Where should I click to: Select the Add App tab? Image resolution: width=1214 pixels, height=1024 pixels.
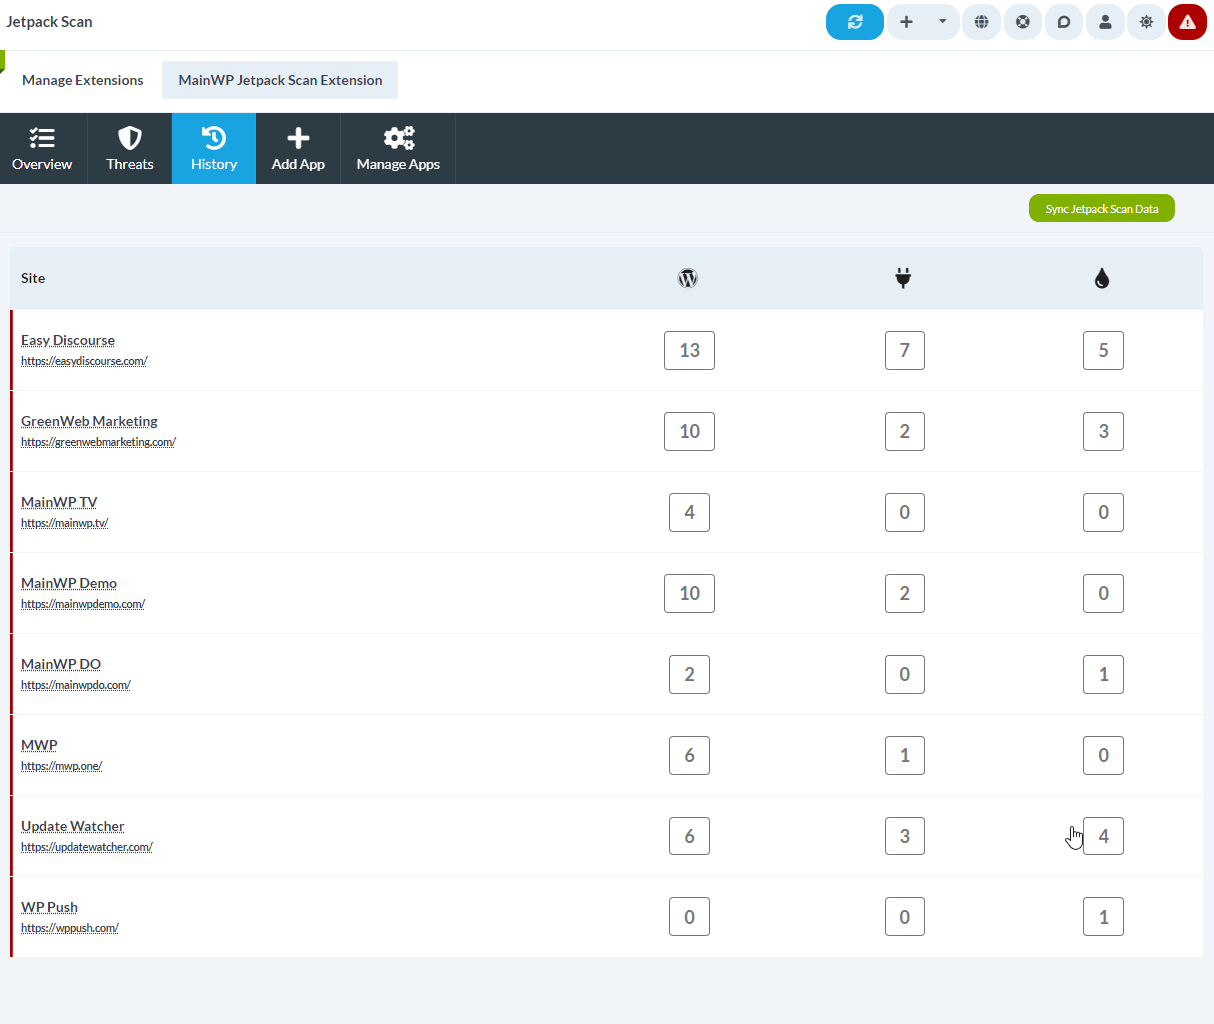pyautogui.click(x=297, y=148)
